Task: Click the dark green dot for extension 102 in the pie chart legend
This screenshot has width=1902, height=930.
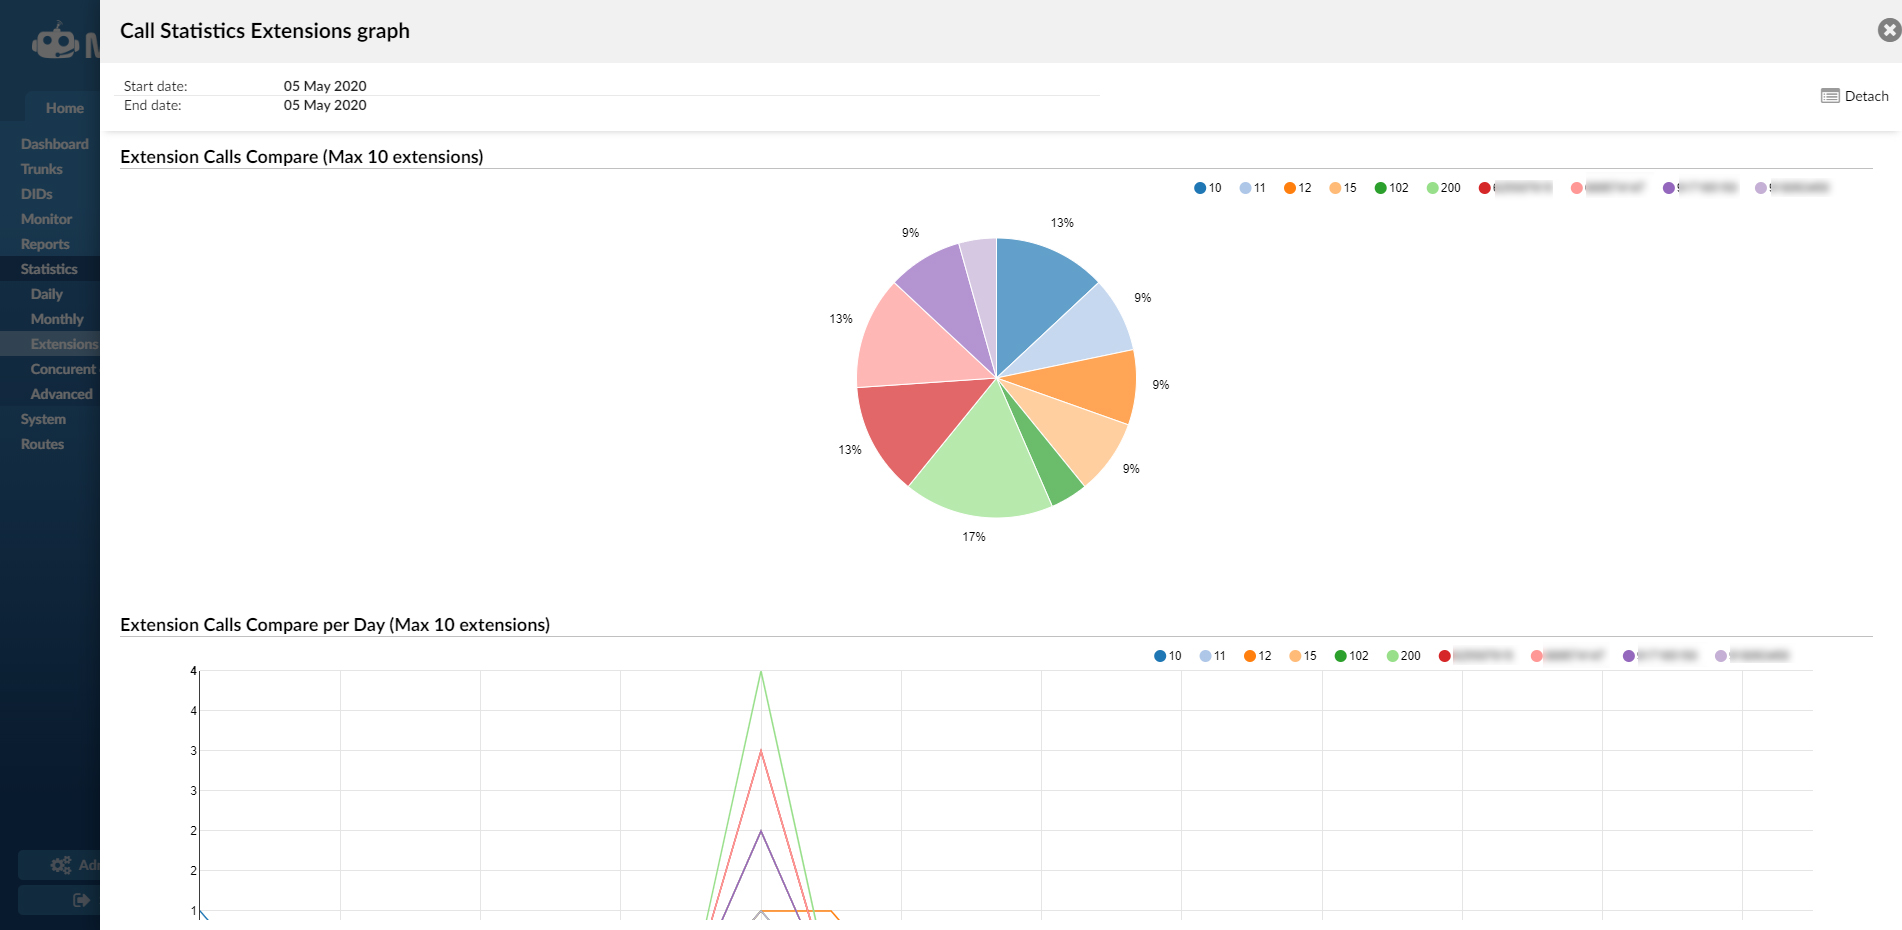Action: pyautogui.click(x=1380, y=188)
